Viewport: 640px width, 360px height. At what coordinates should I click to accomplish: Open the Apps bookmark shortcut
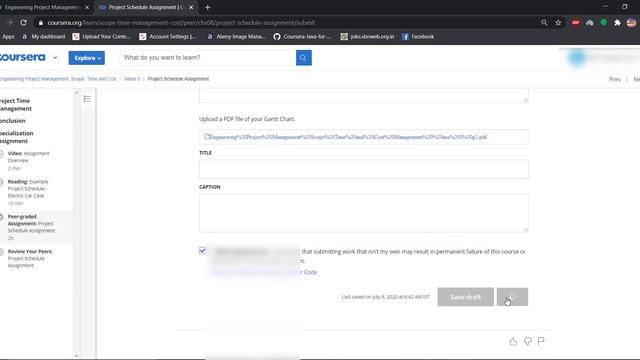pos(8,37)
